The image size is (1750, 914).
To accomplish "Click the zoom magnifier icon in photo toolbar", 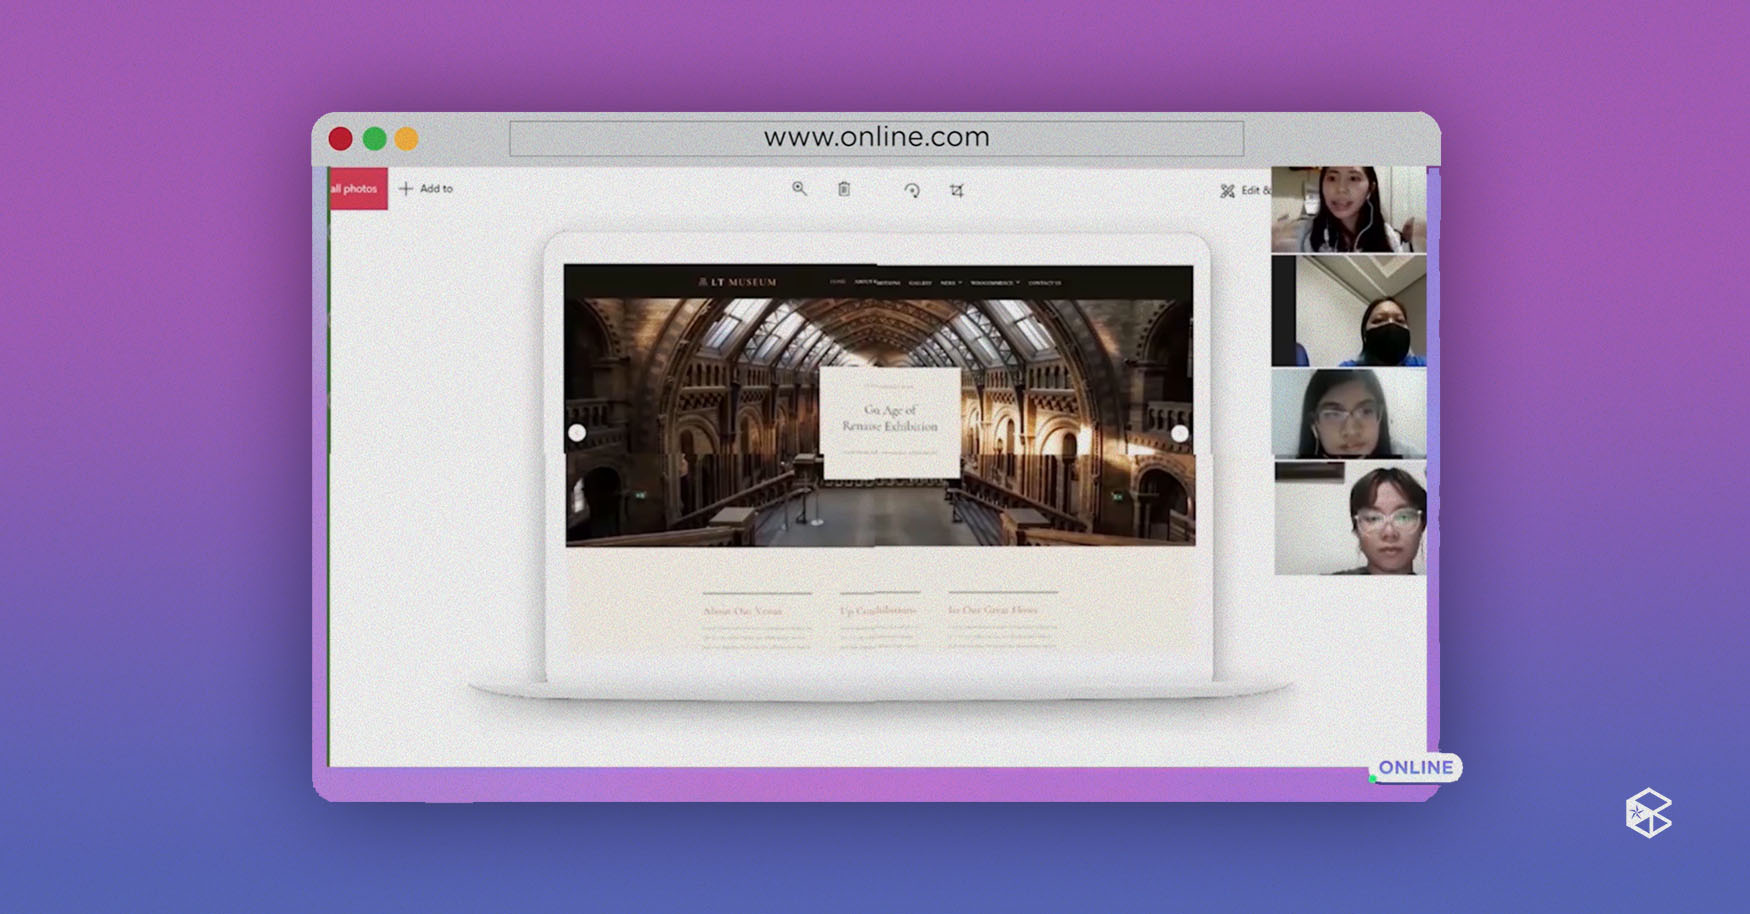I will (799, 188).
